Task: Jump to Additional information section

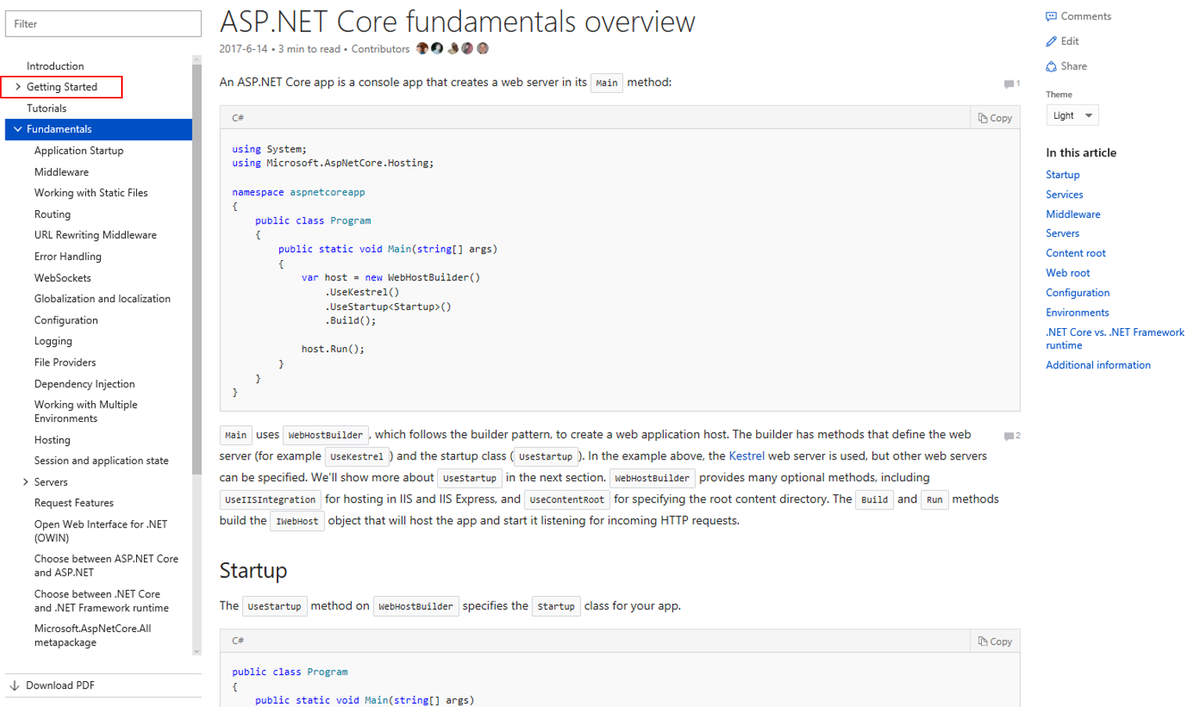Action: pyautogui.click(x=1098, y=365)
